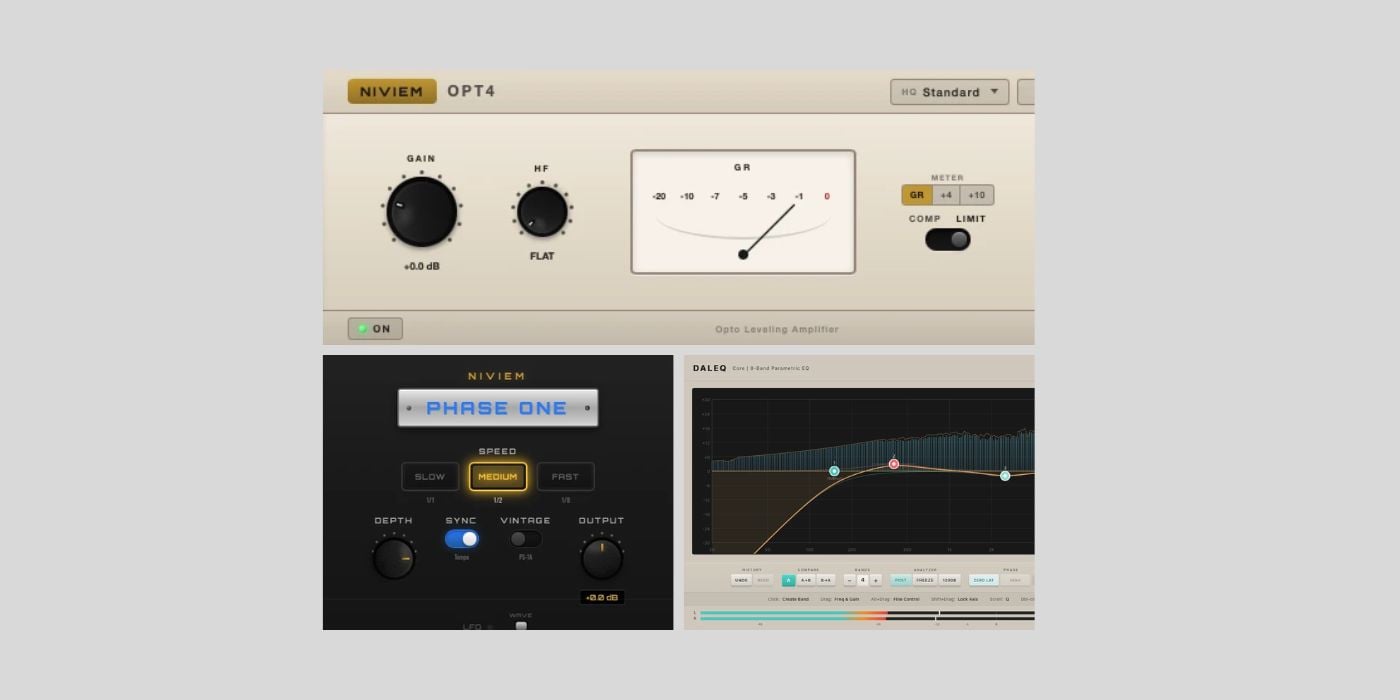
Task: Click the HF knob set to FLAT
Action: (x=542, y=211)
